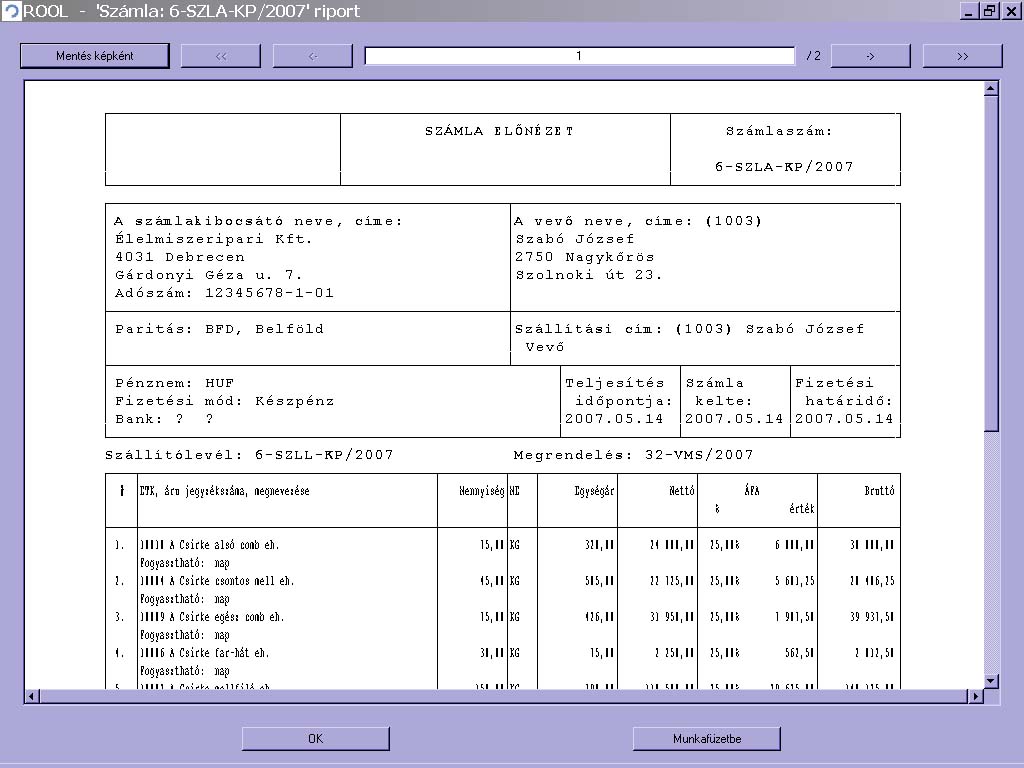Click 'Szállítási cím: (1003) Szabó József' line
The height and width of the screenshot is (768, 1024).
690,329
